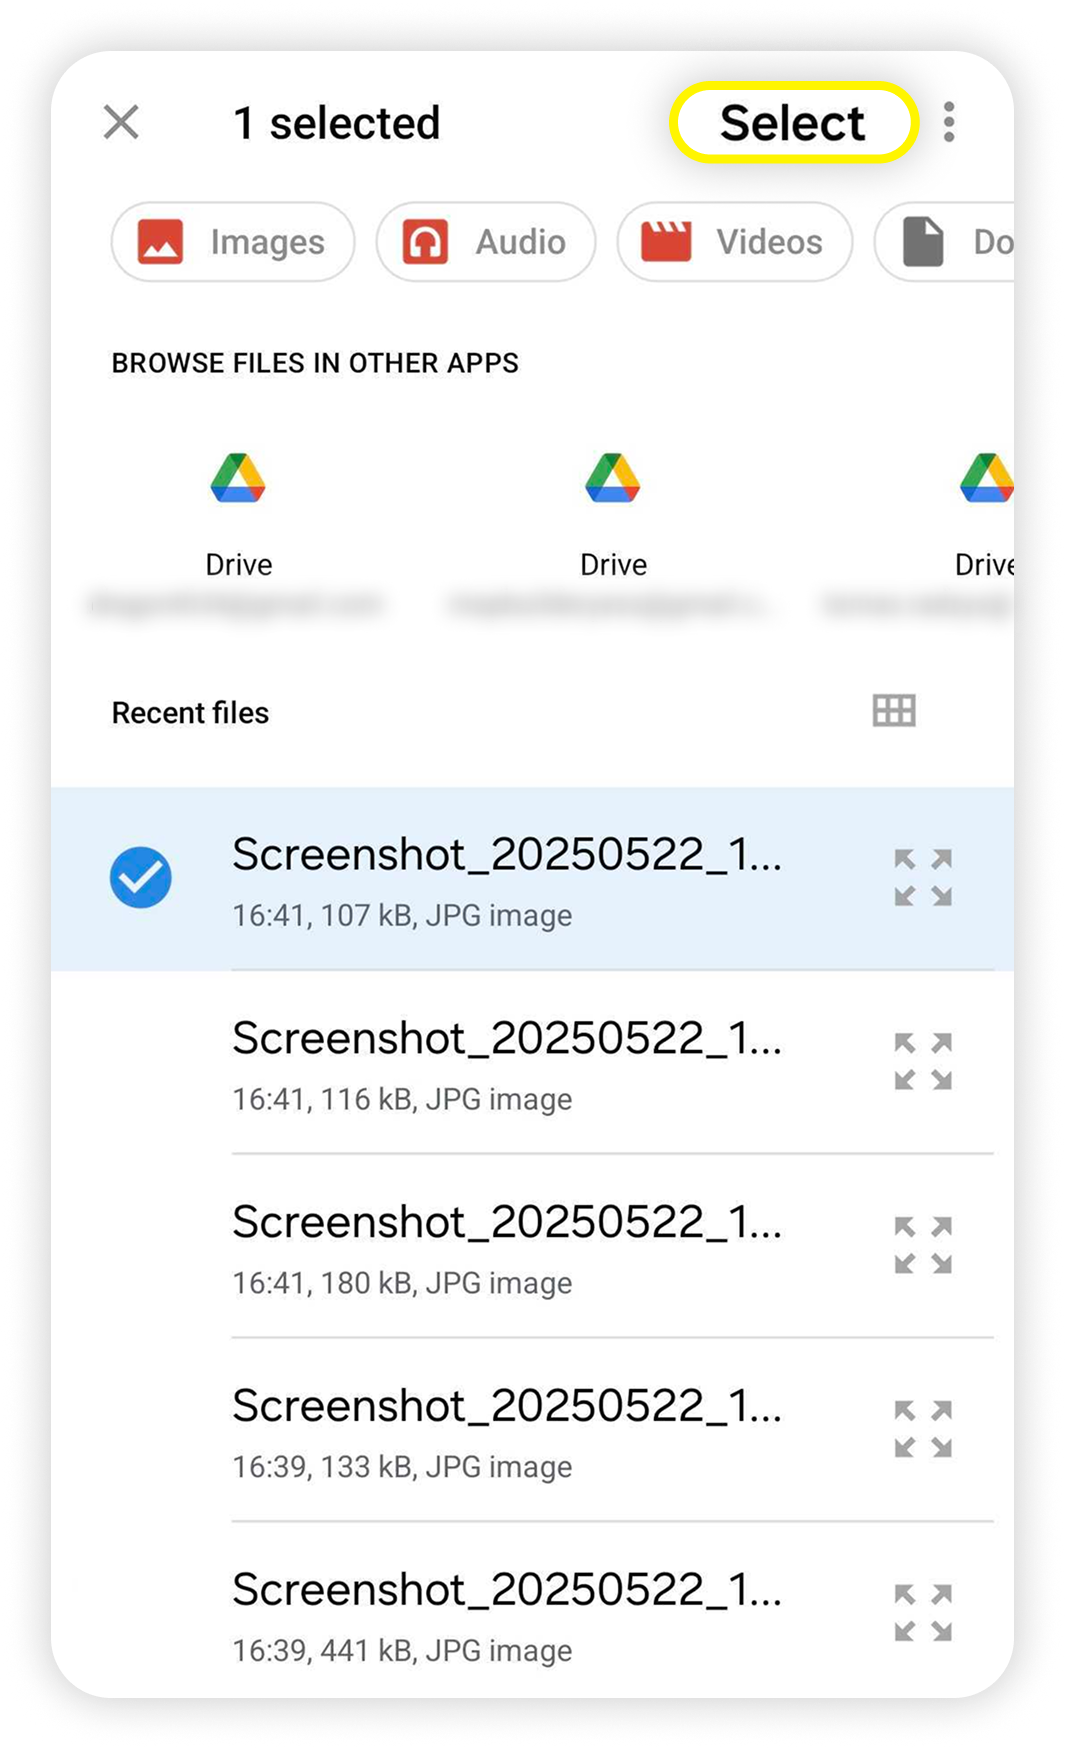The height and width of the screenshot is (1749, 1065).
Task: Select the 180 kB screenshot file
Action: click(x=532, y=1247)
